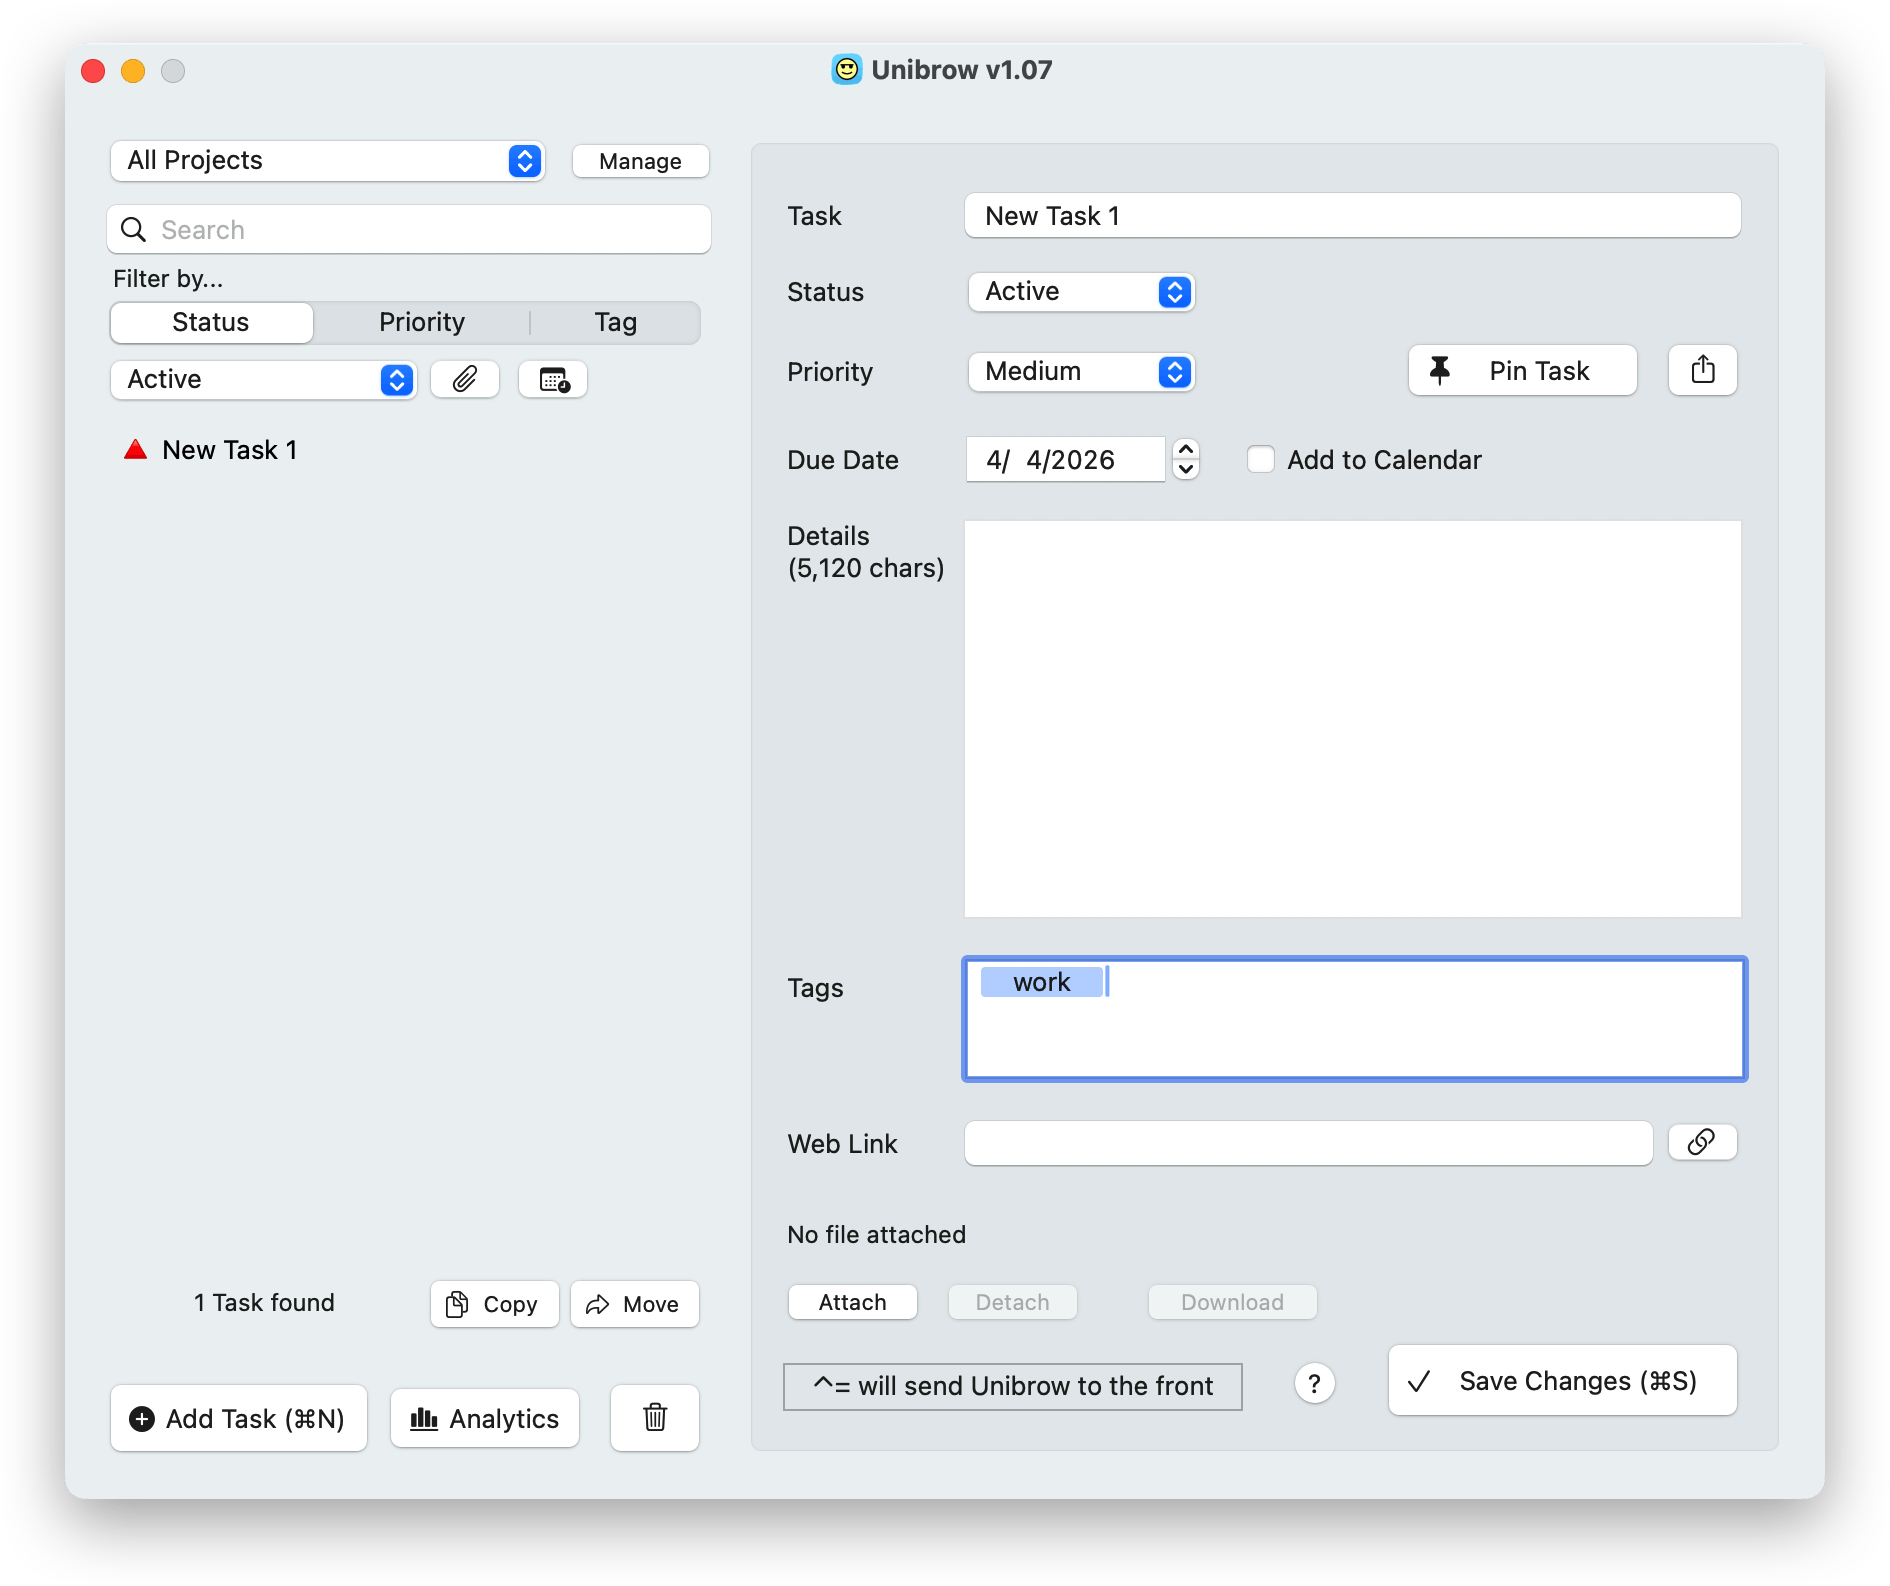
Task: Click the Manage projects button
Action: coord(640,161)
